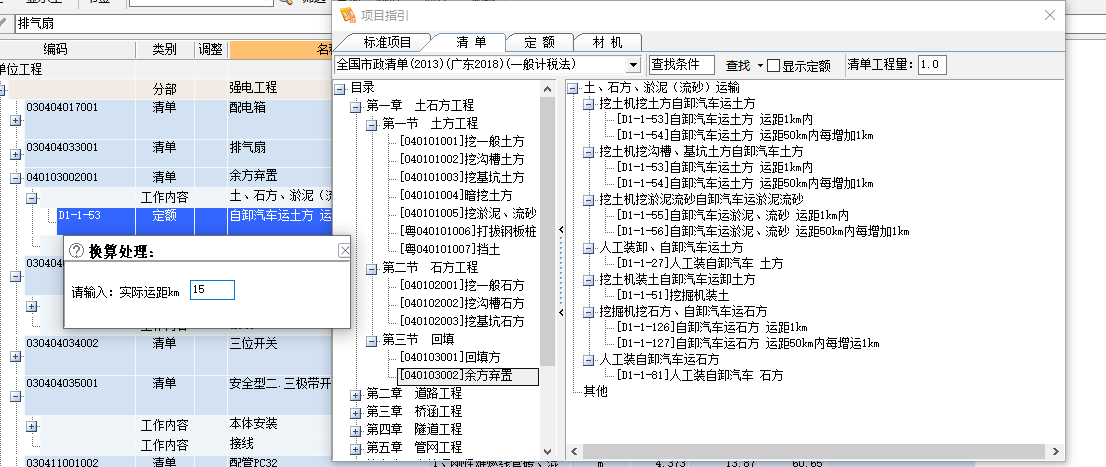This screenshot has height=467, width=1106.
Task: Select [040103001]回填方 item
Action: [449, 358]
